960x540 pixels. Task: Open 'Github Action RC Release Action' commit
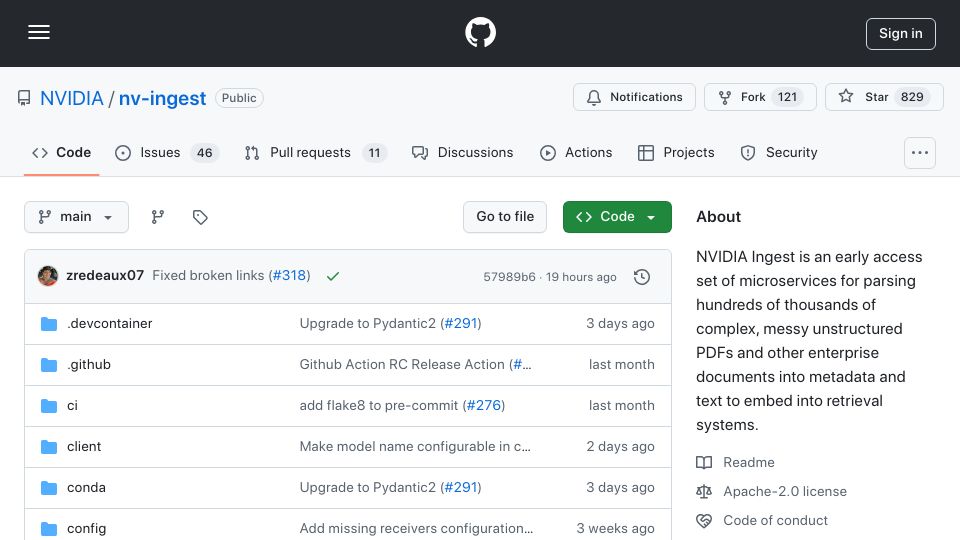[x=402, y=364]
